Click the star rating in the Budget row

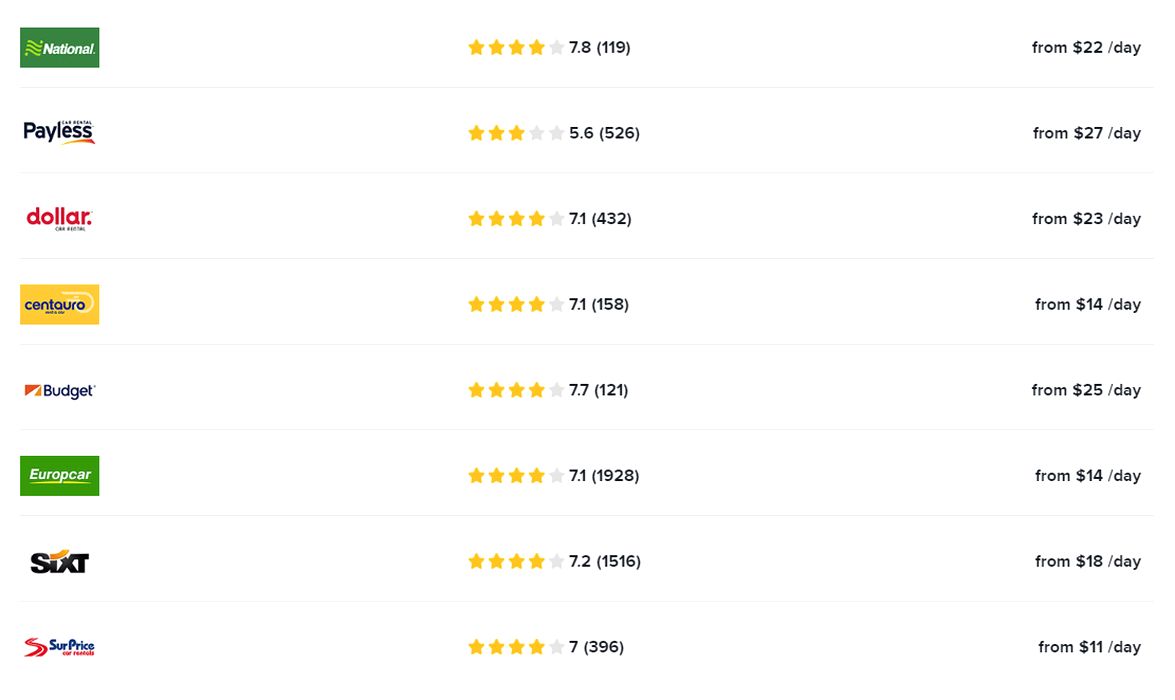[516, 390]
